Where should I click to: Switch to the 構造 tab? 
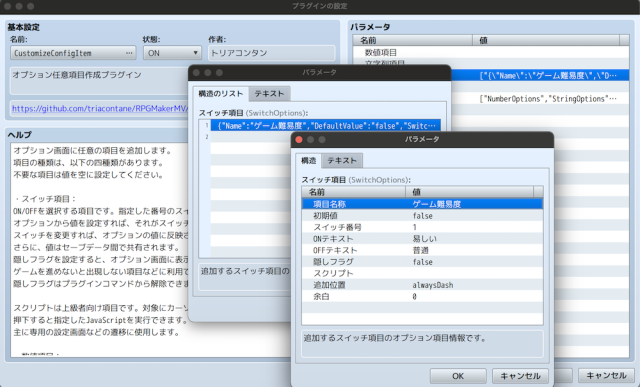click(309, 160)
